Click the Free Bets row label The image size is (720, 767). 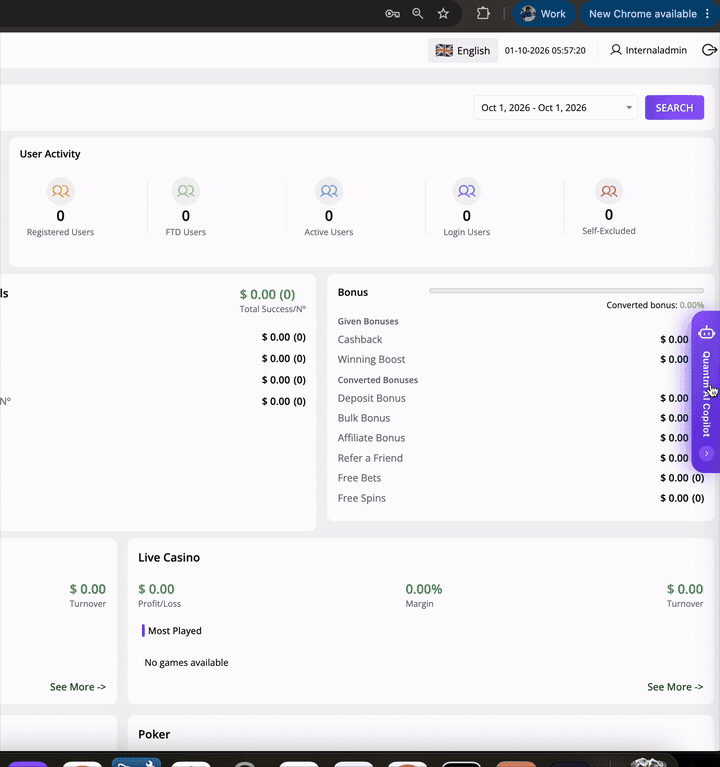click(360, 478)
